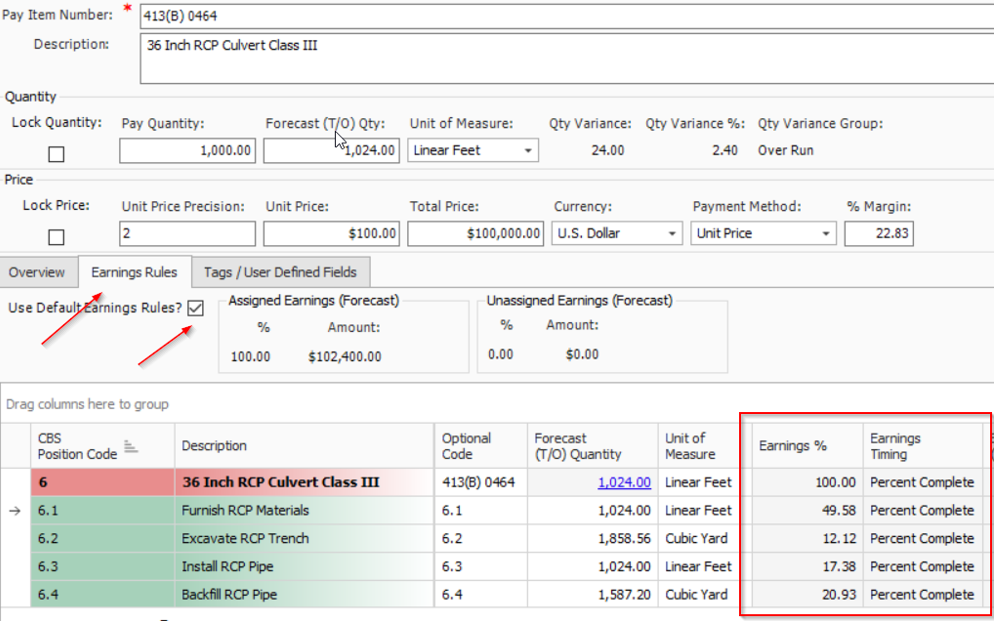Screen dimensions: 994x621
Task: Toggle the Lock Quantity checkbox
Action: pyautogui.click(x=57, y=154)
